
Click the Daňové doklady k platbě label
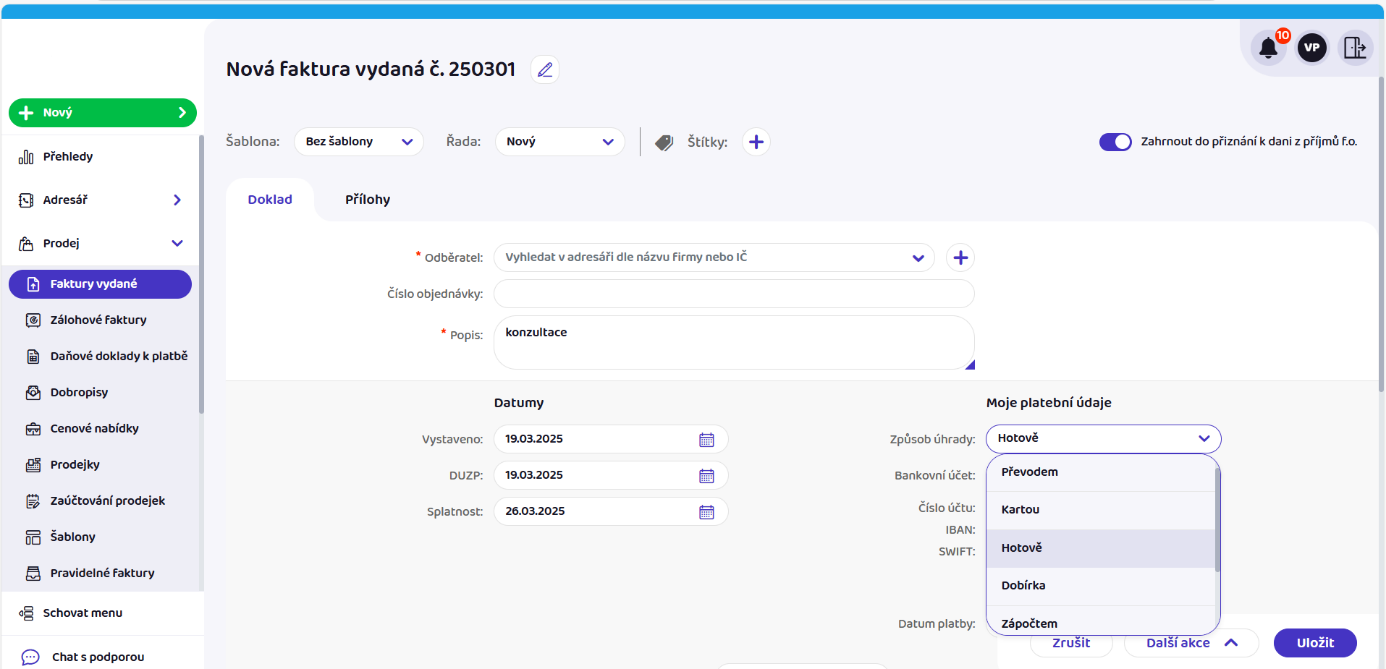tap(119, 356)
